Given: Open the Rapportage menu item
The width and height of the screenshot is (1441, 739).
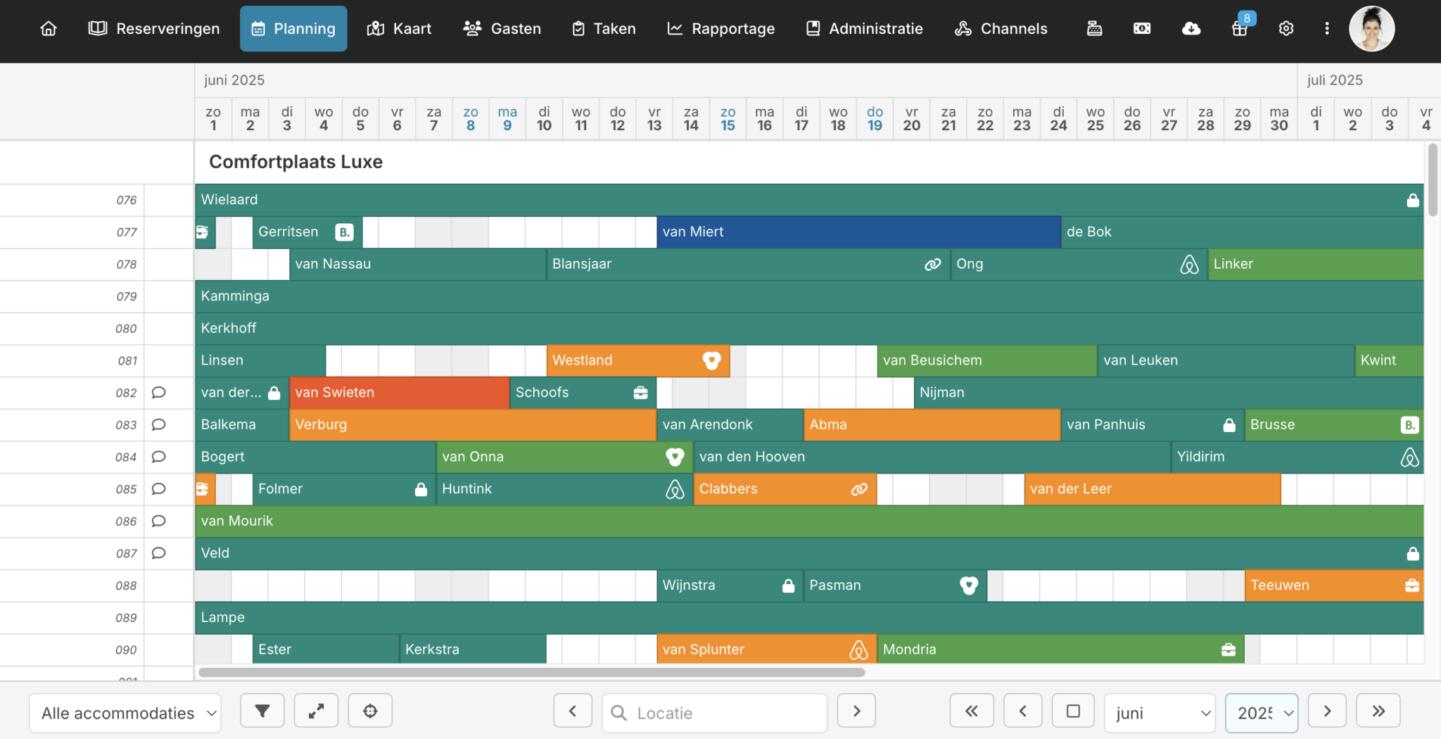Looking at the screenshot, I should point(720,29).
